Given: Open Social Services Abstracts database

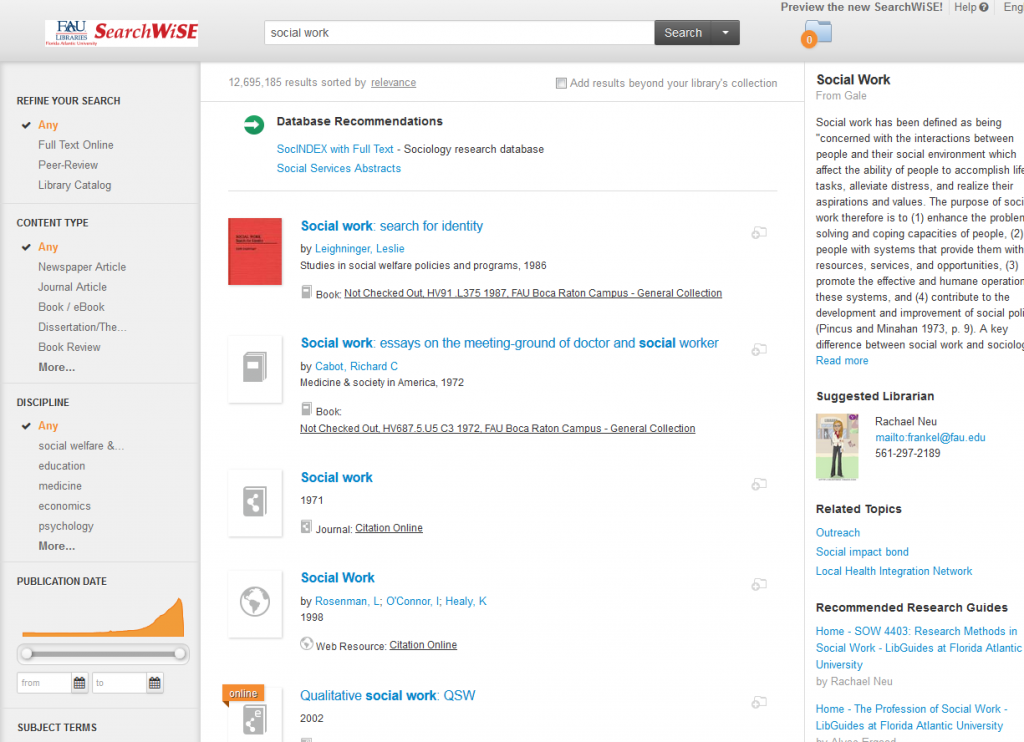Looking at the screenshot, I should pyautogui.click(x=339, y=169).
